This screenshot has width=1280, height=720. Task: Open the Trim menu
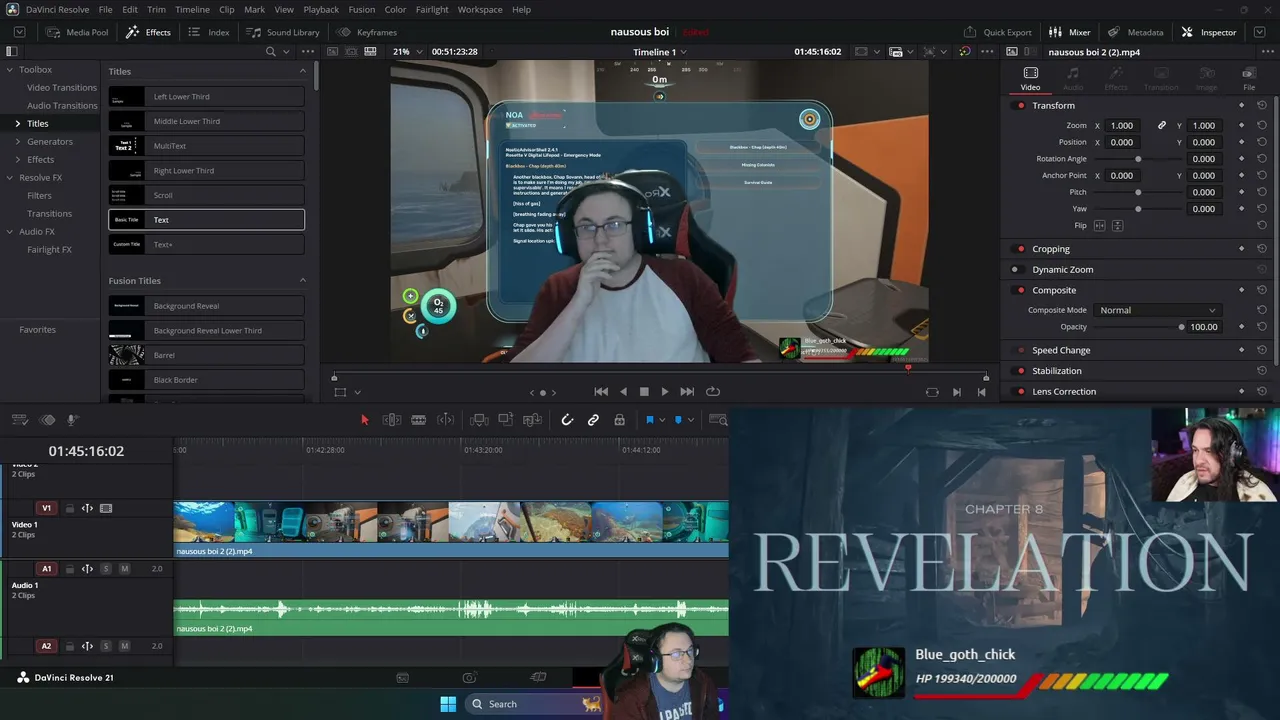[x=156, y=9]
